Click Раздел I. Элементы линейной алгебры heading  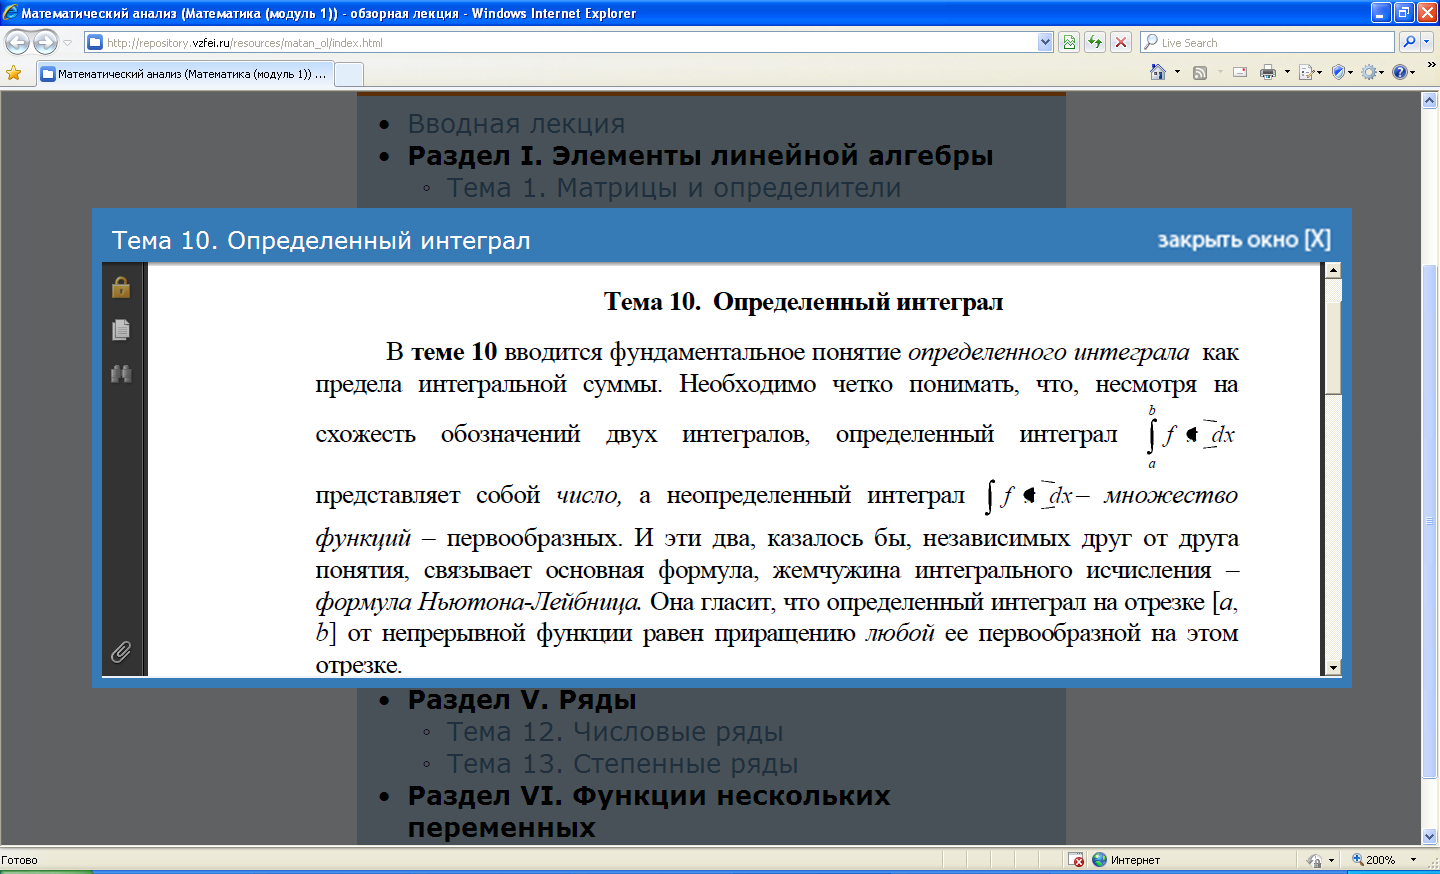click(x=700, y=156)
